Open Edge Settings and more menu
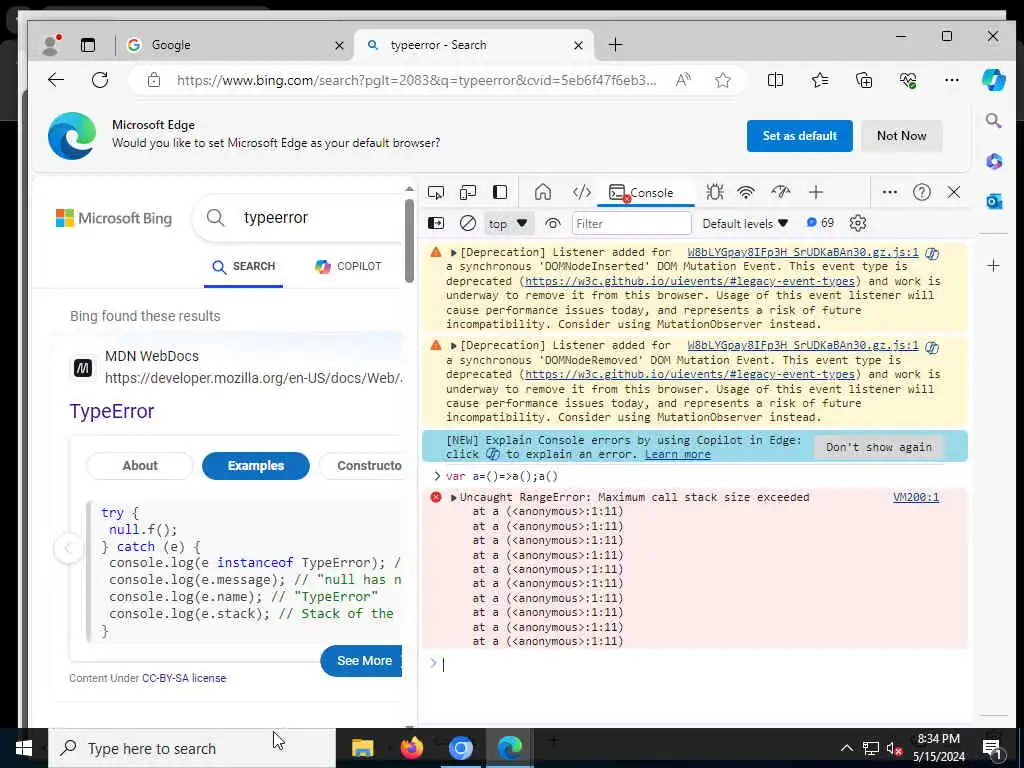Image resolution: width=1024 pixels, height=768 pixels. click(952, 80)
